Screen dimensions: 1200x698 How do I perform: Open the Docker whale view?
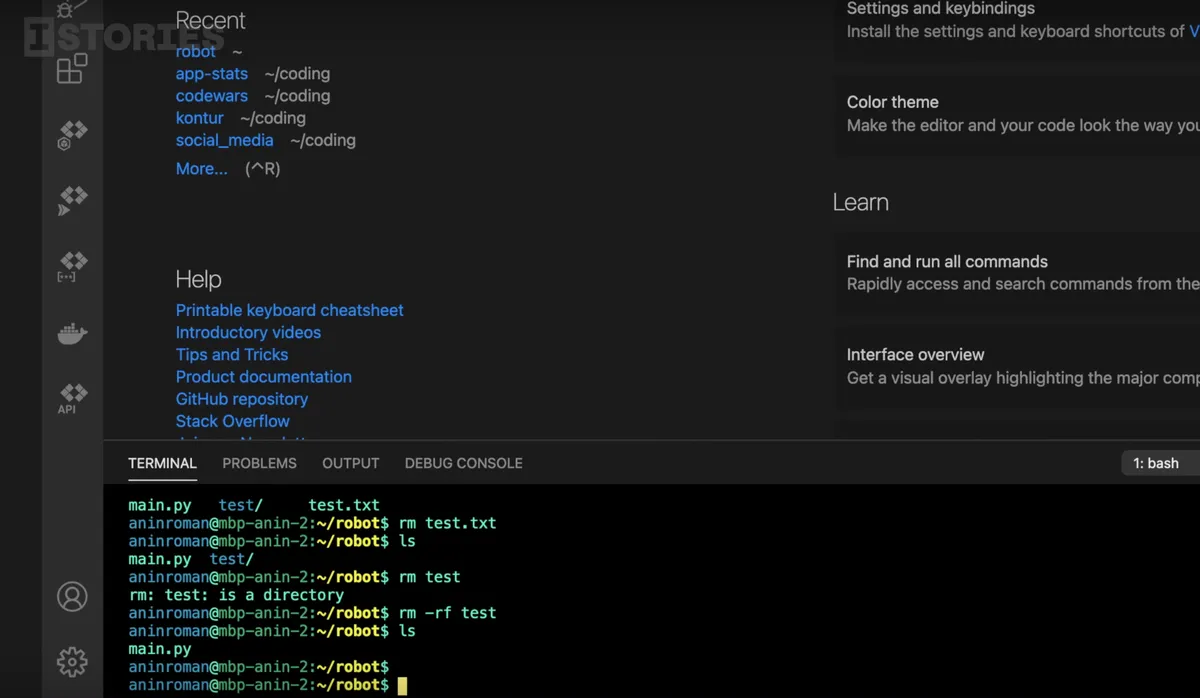pos(72,333)
